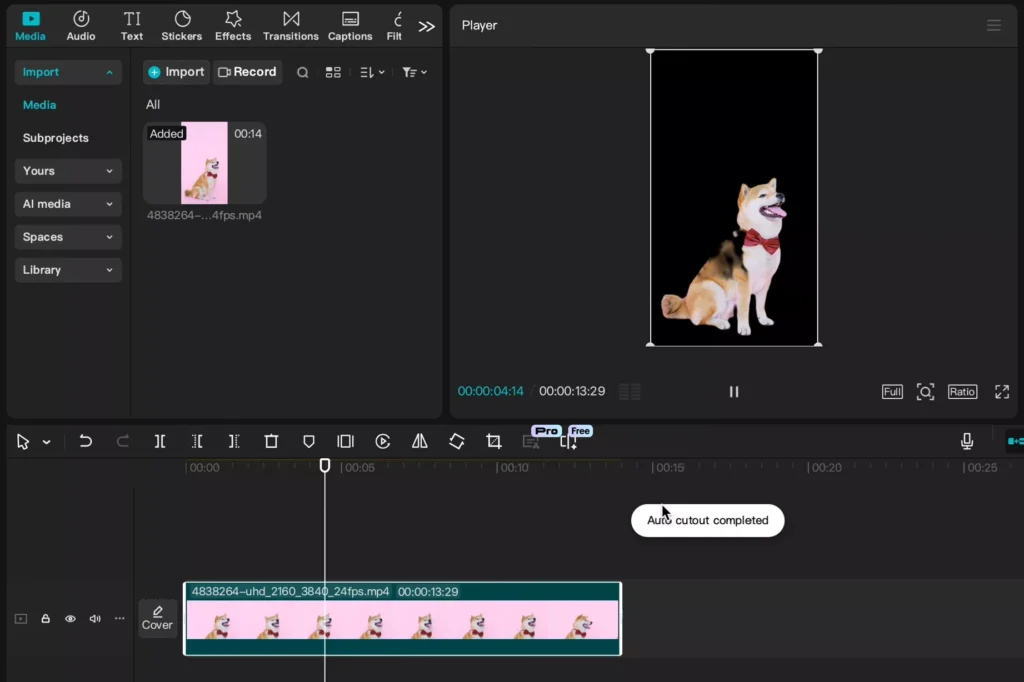Viewport: 1024px width, 682px height.
Task: Switch to the Effects tab
Action: (233, 26)
